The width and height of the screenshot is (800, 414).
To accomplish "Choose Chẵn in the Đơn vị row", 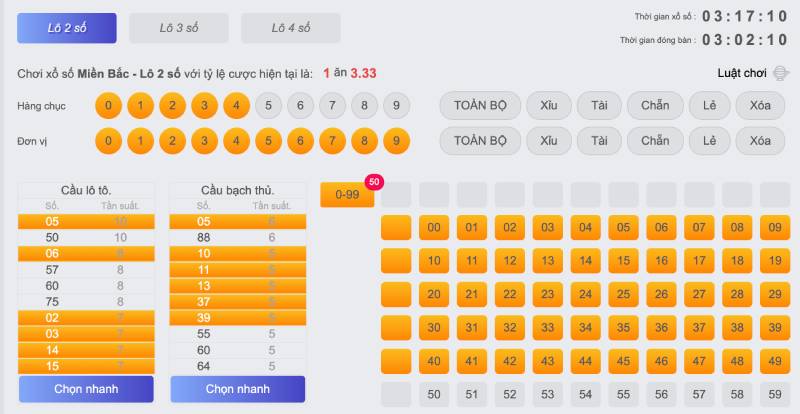I will point(655,141).
